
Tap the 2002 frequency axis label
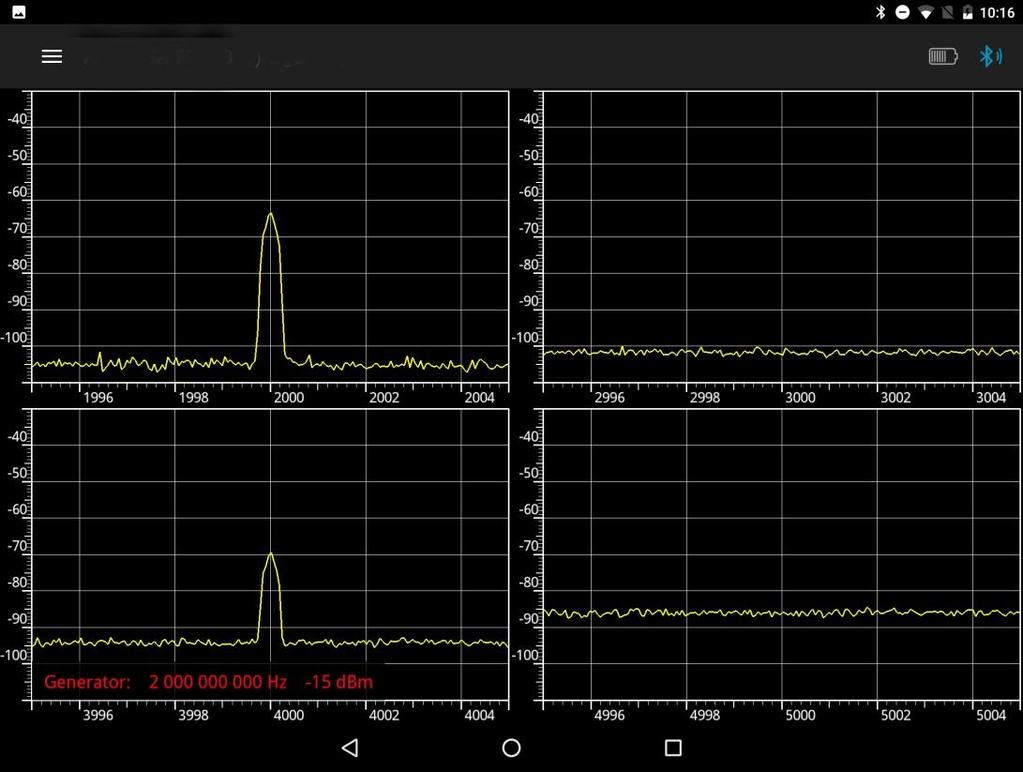coord(384,397)
